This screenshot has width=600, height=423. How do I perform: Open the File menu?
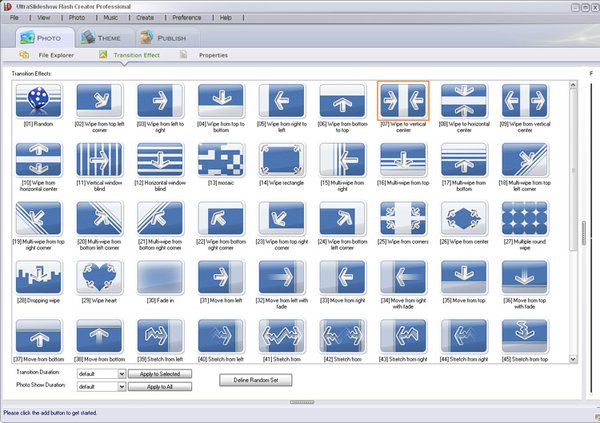[14, 18]
